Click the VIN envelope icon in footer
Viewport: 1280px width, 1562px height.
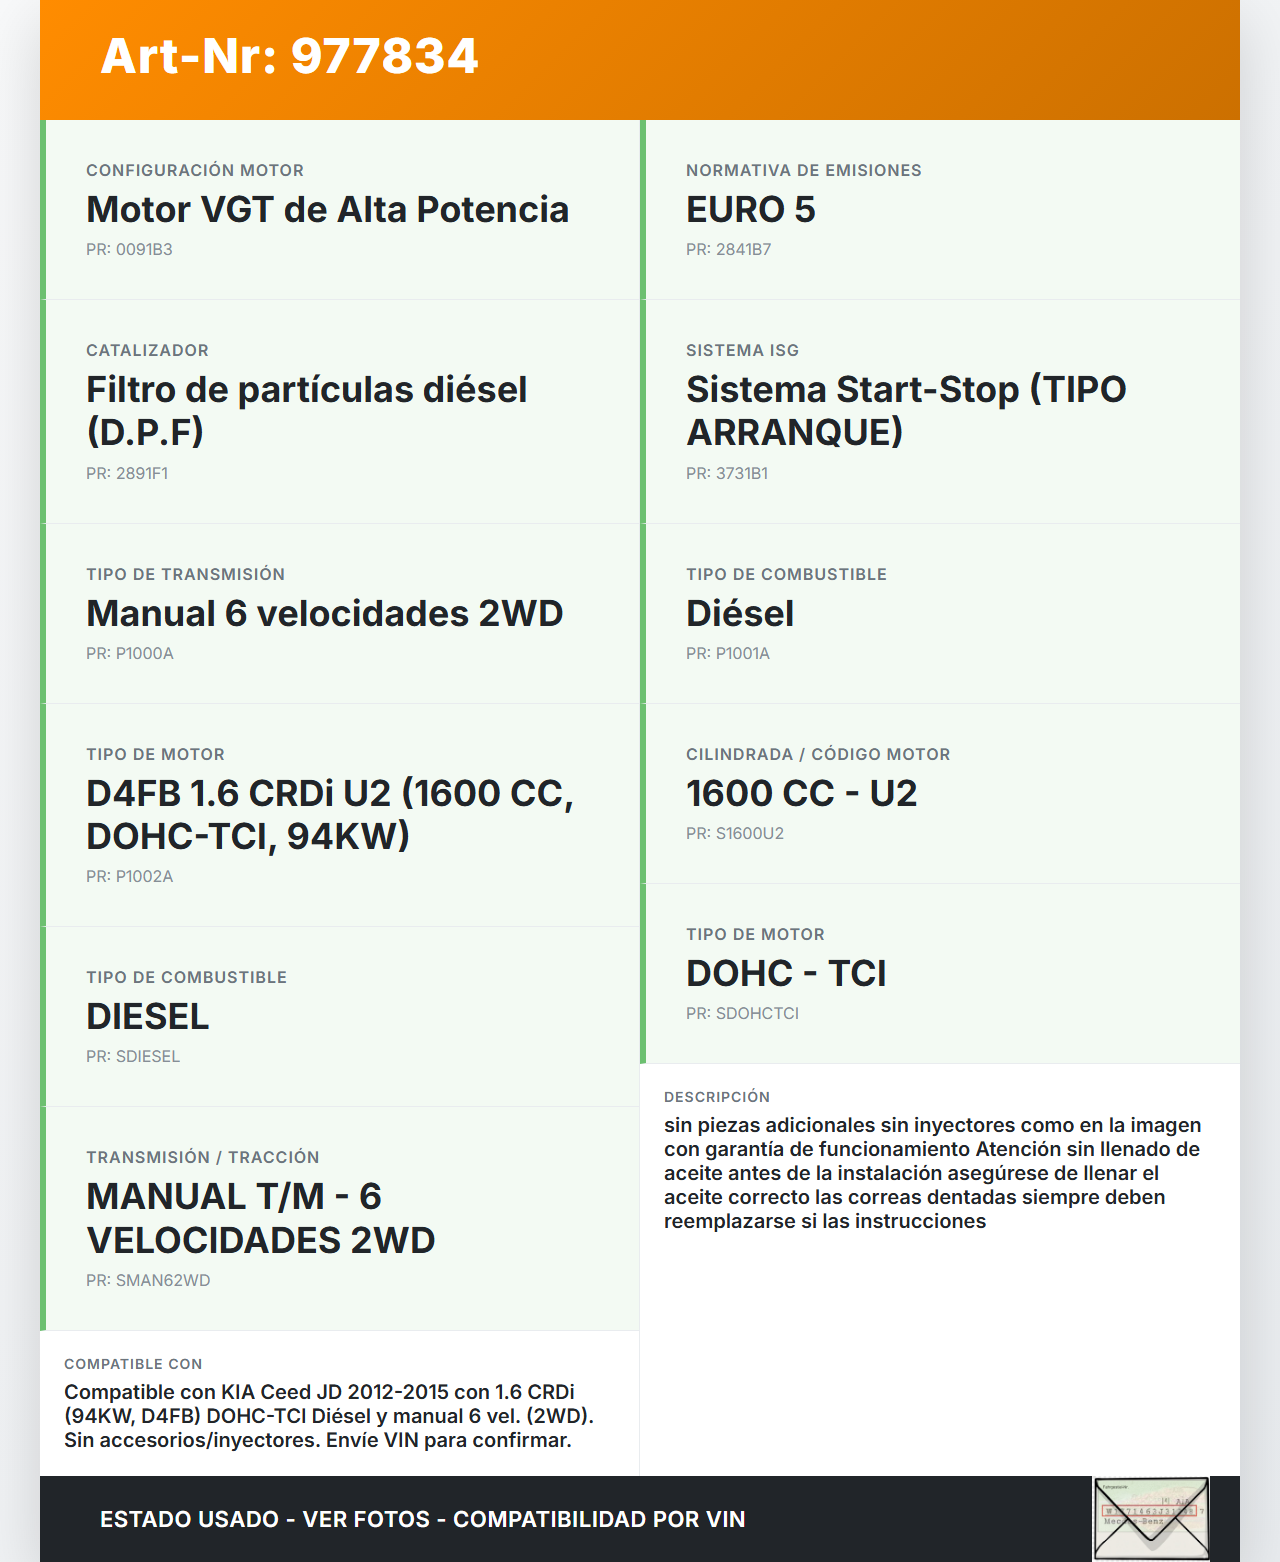1151,1518
